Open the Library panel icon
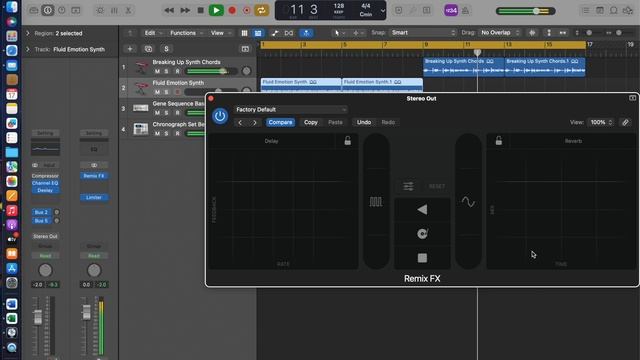The height and width of the screenshot is (360, 640). [x=34, y=10]
